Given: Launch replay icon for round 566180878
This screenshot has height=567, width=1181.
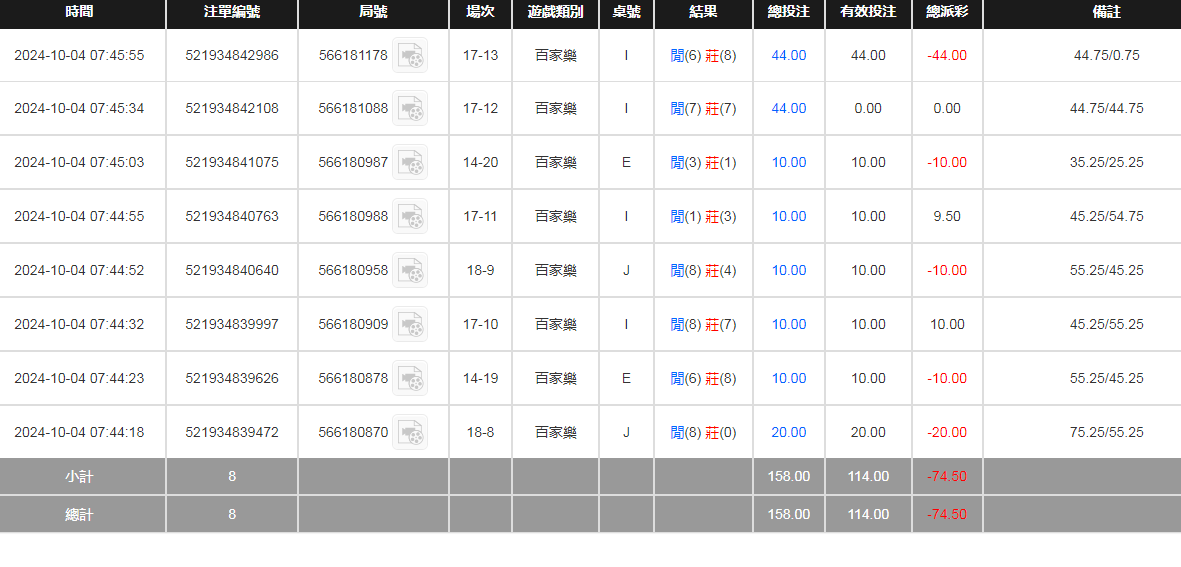Looking at the screenshot, I should 410,378.
